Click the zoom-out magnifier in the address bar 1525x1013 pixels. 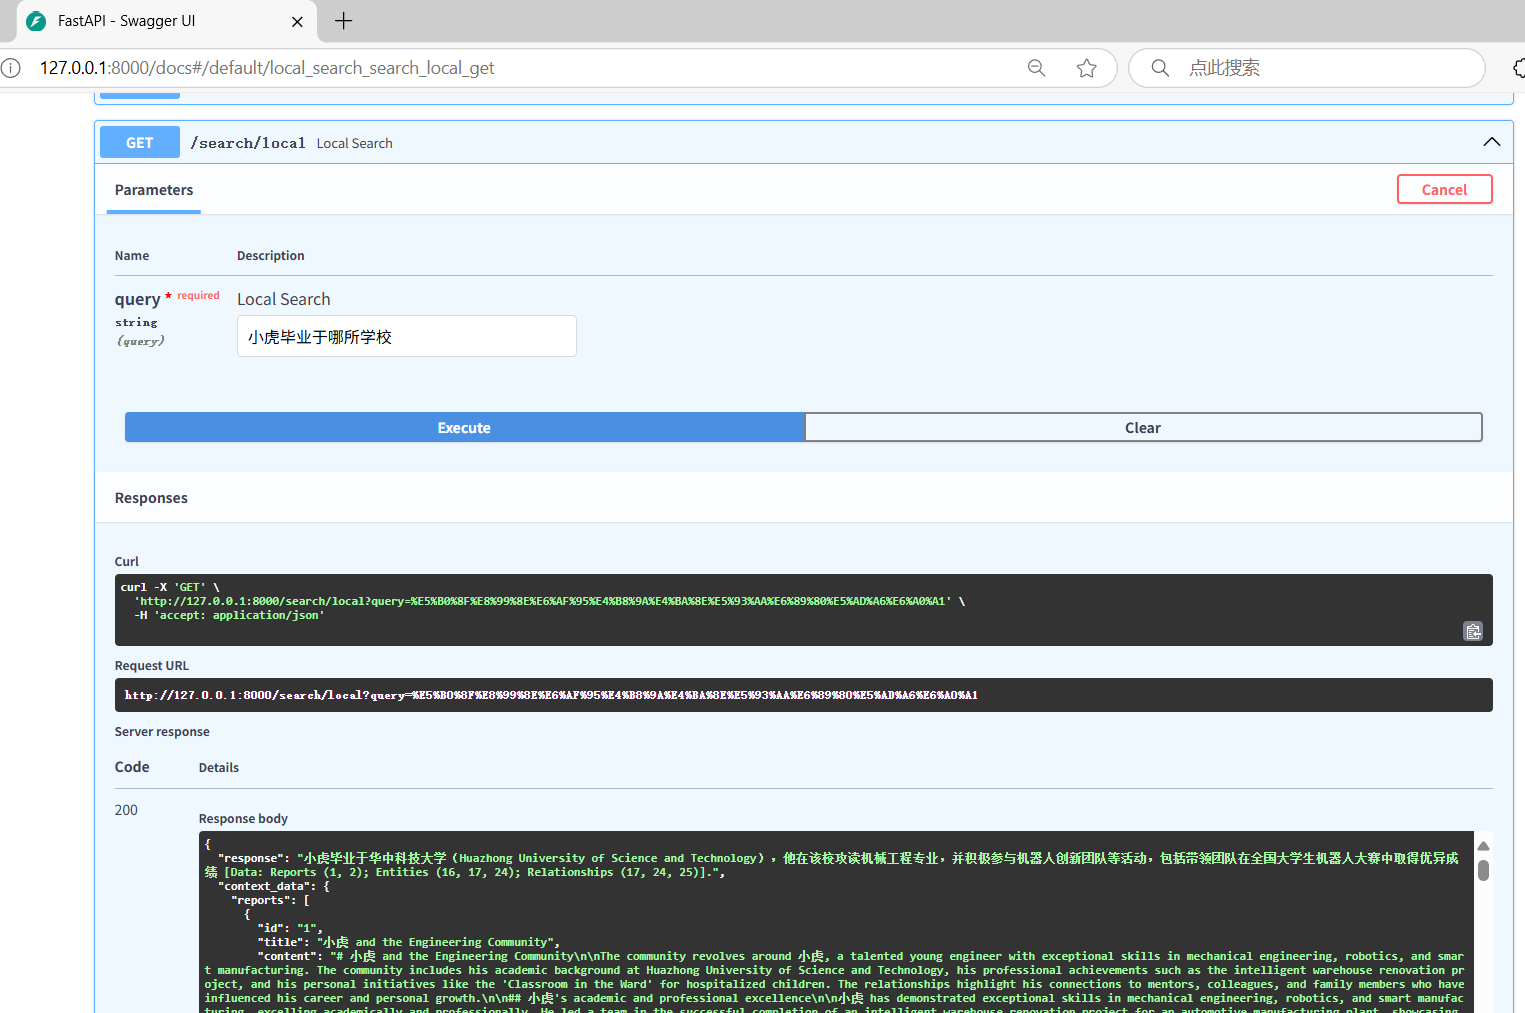pyautogui.click(x=1036, y=67)
